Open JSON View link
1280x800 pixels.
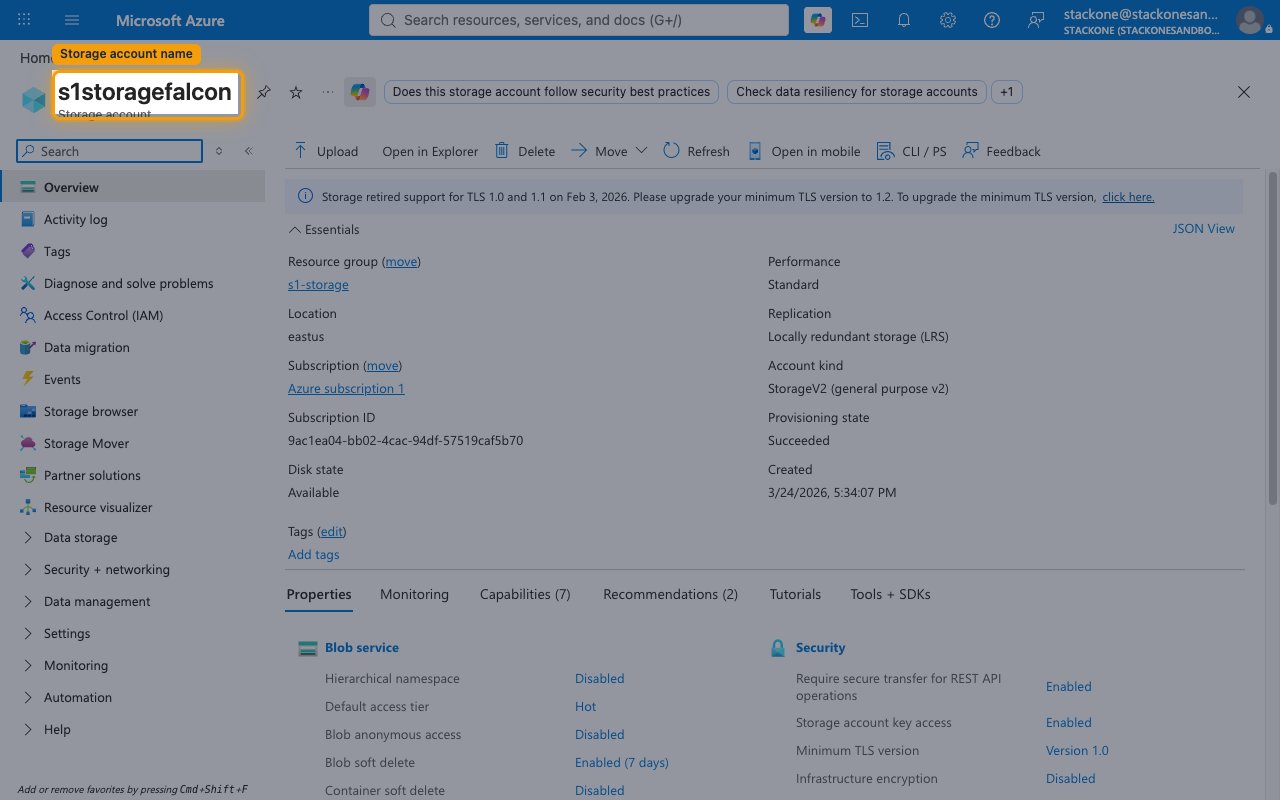click(x=1203, y=228)
